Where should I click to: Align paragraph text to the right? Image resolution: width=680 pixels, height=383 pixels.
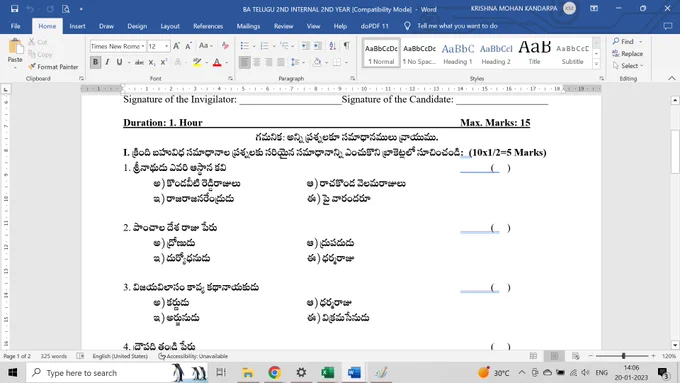point(269,62)
